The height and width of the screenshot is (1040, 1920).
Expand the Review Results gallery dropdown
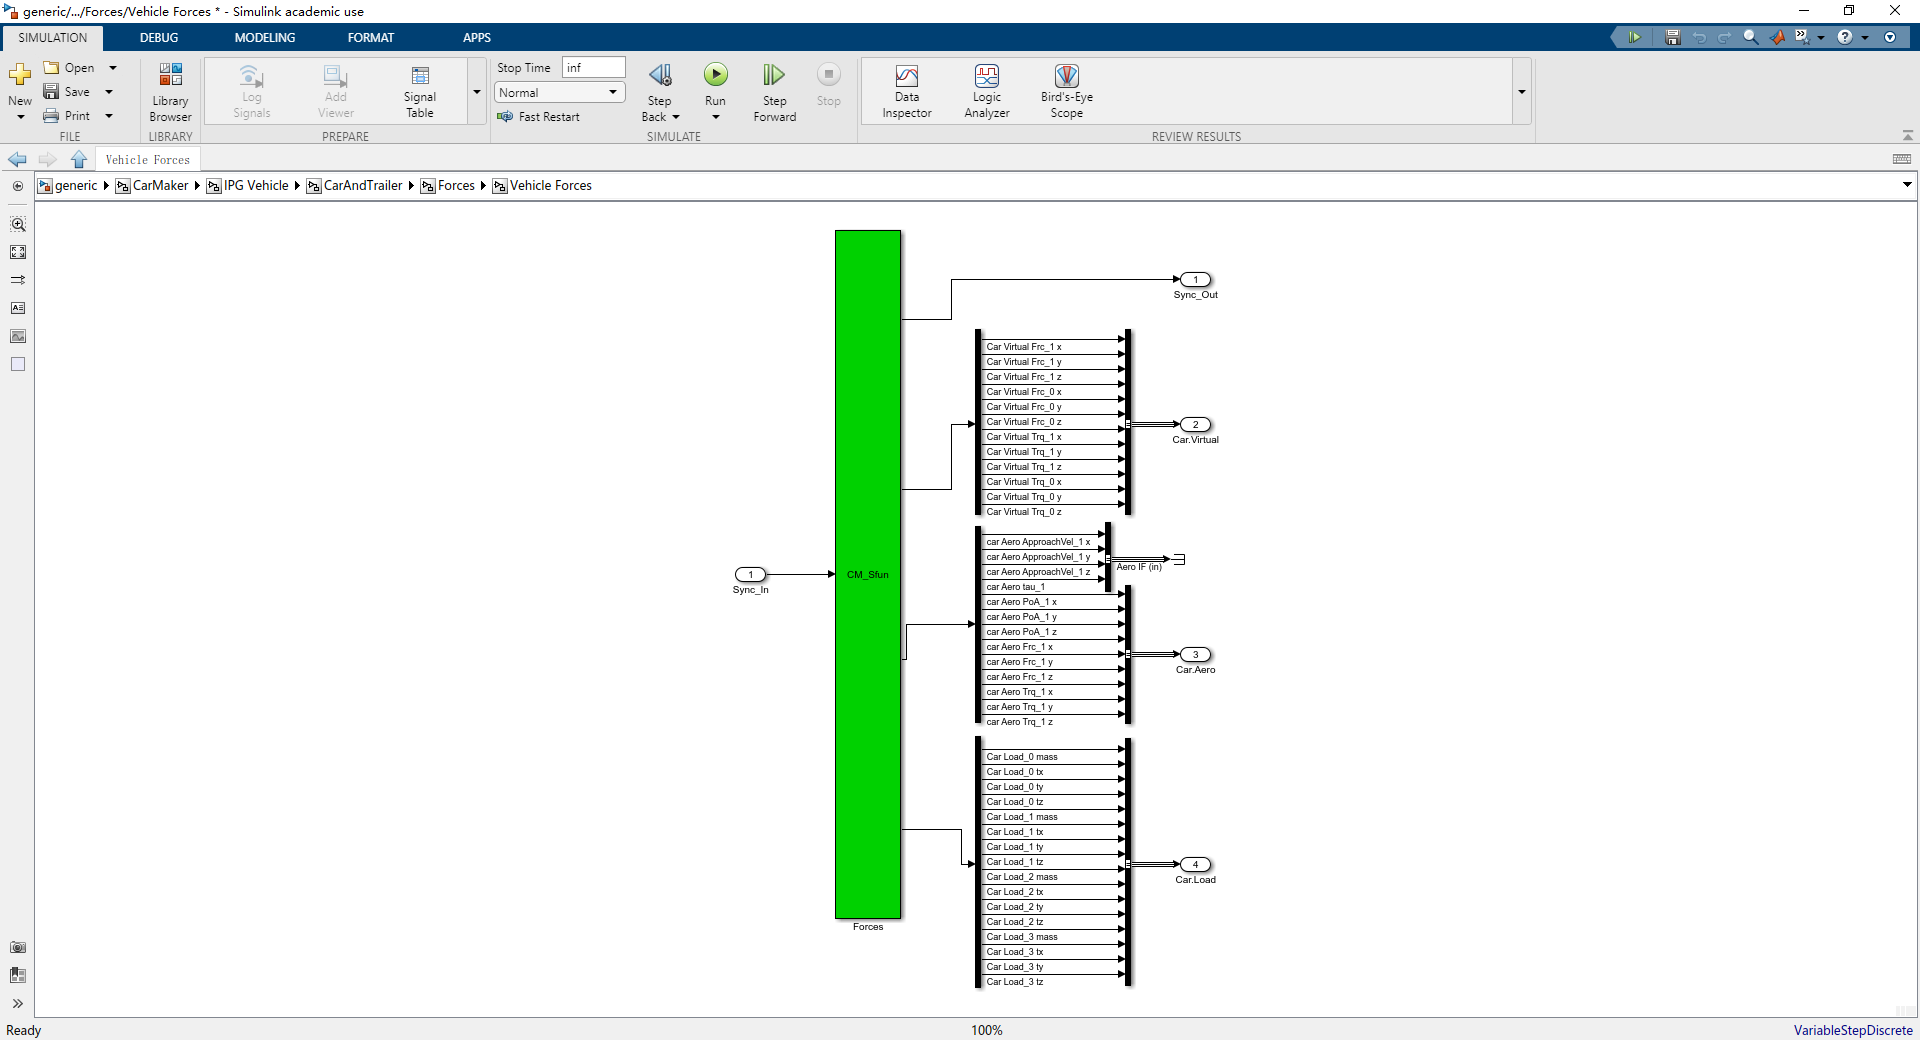pos(1521,92)
